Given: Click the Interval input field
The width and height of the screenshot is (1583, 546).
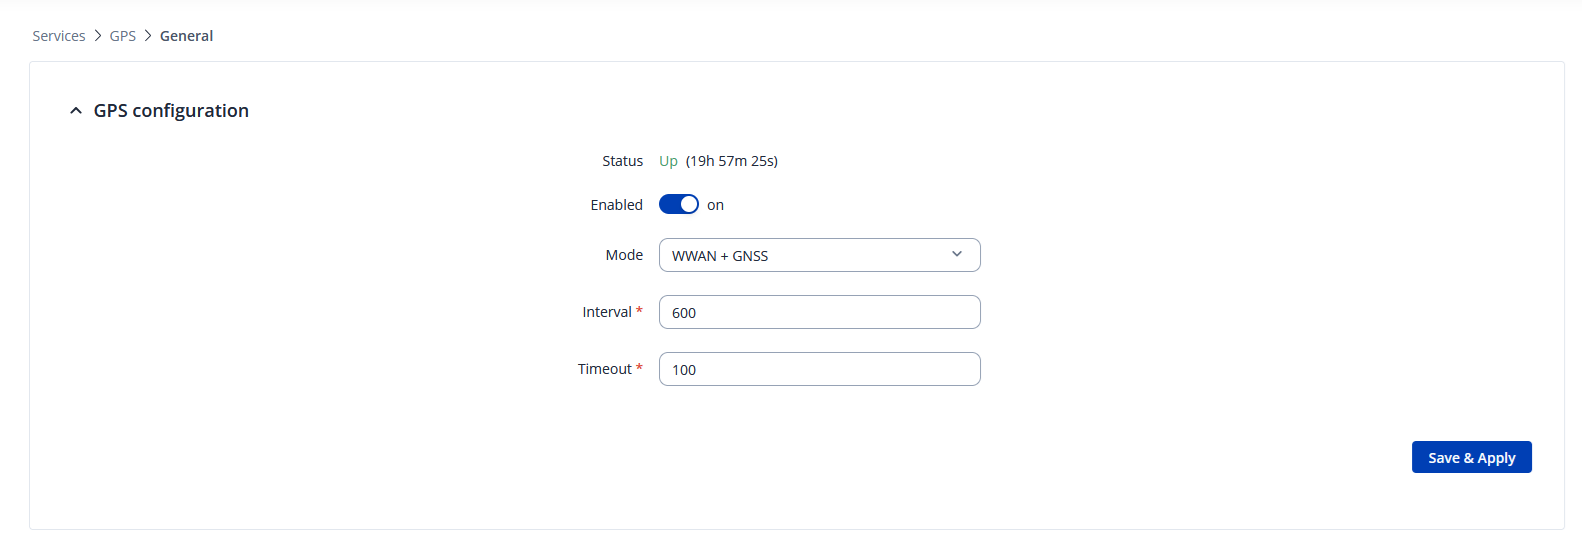Looking at the screenshot, I should 819,312.
